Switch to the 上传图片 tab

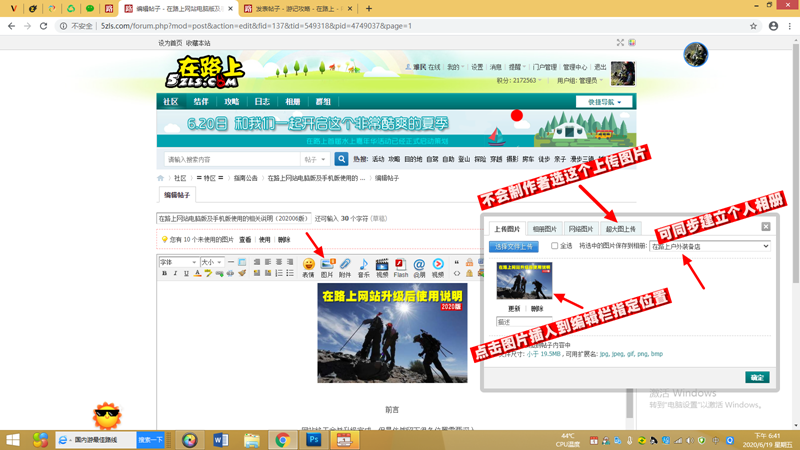[x=507, y=229]
